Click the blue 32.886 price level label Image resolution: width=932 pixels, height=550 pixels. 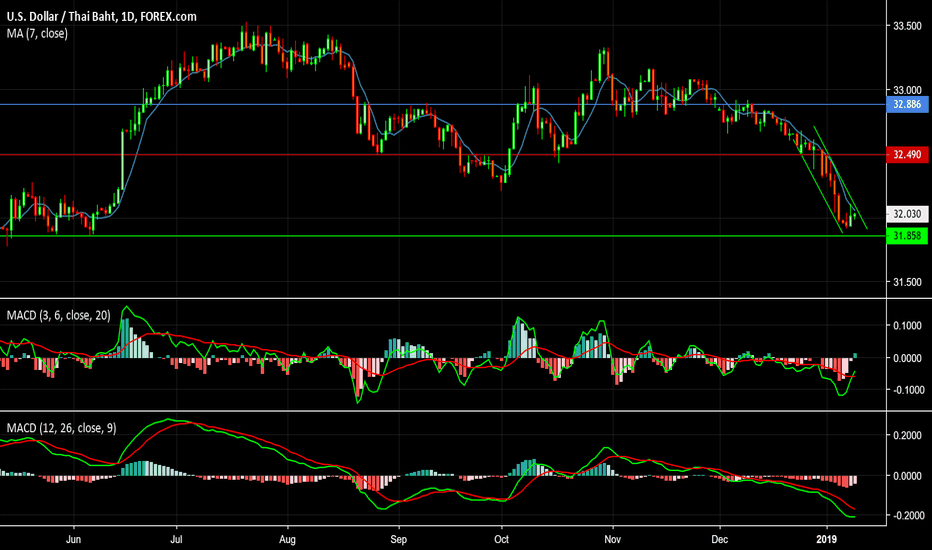pos(907,105)
